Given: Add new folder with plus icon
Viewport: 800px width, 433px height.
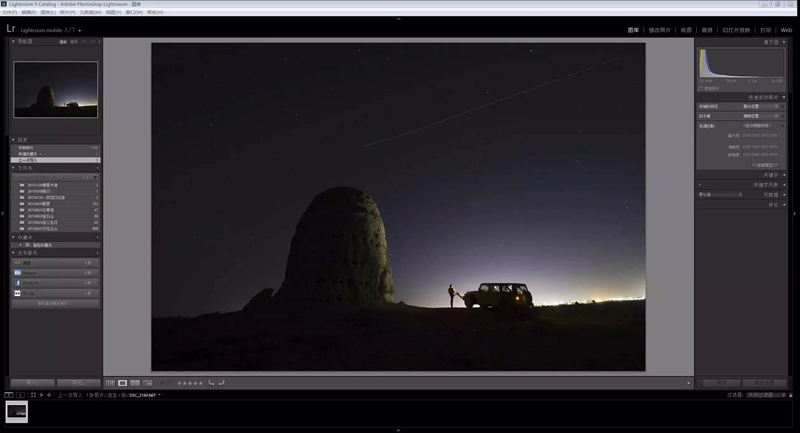Looking at the screenshot, I should tap(97, 168).
